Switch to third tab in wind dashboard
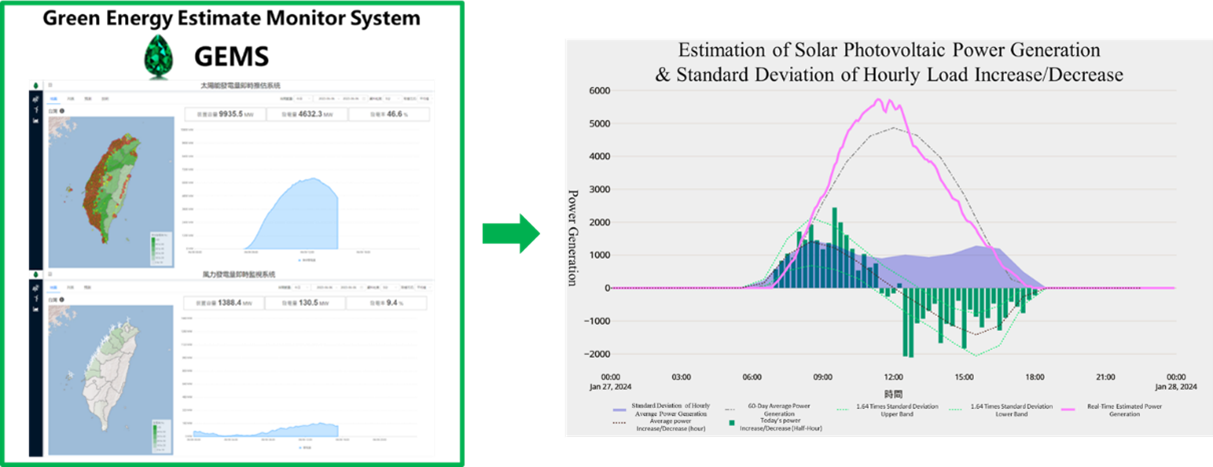The width and height of the screenshot is (1213, 467). [88, 286]
